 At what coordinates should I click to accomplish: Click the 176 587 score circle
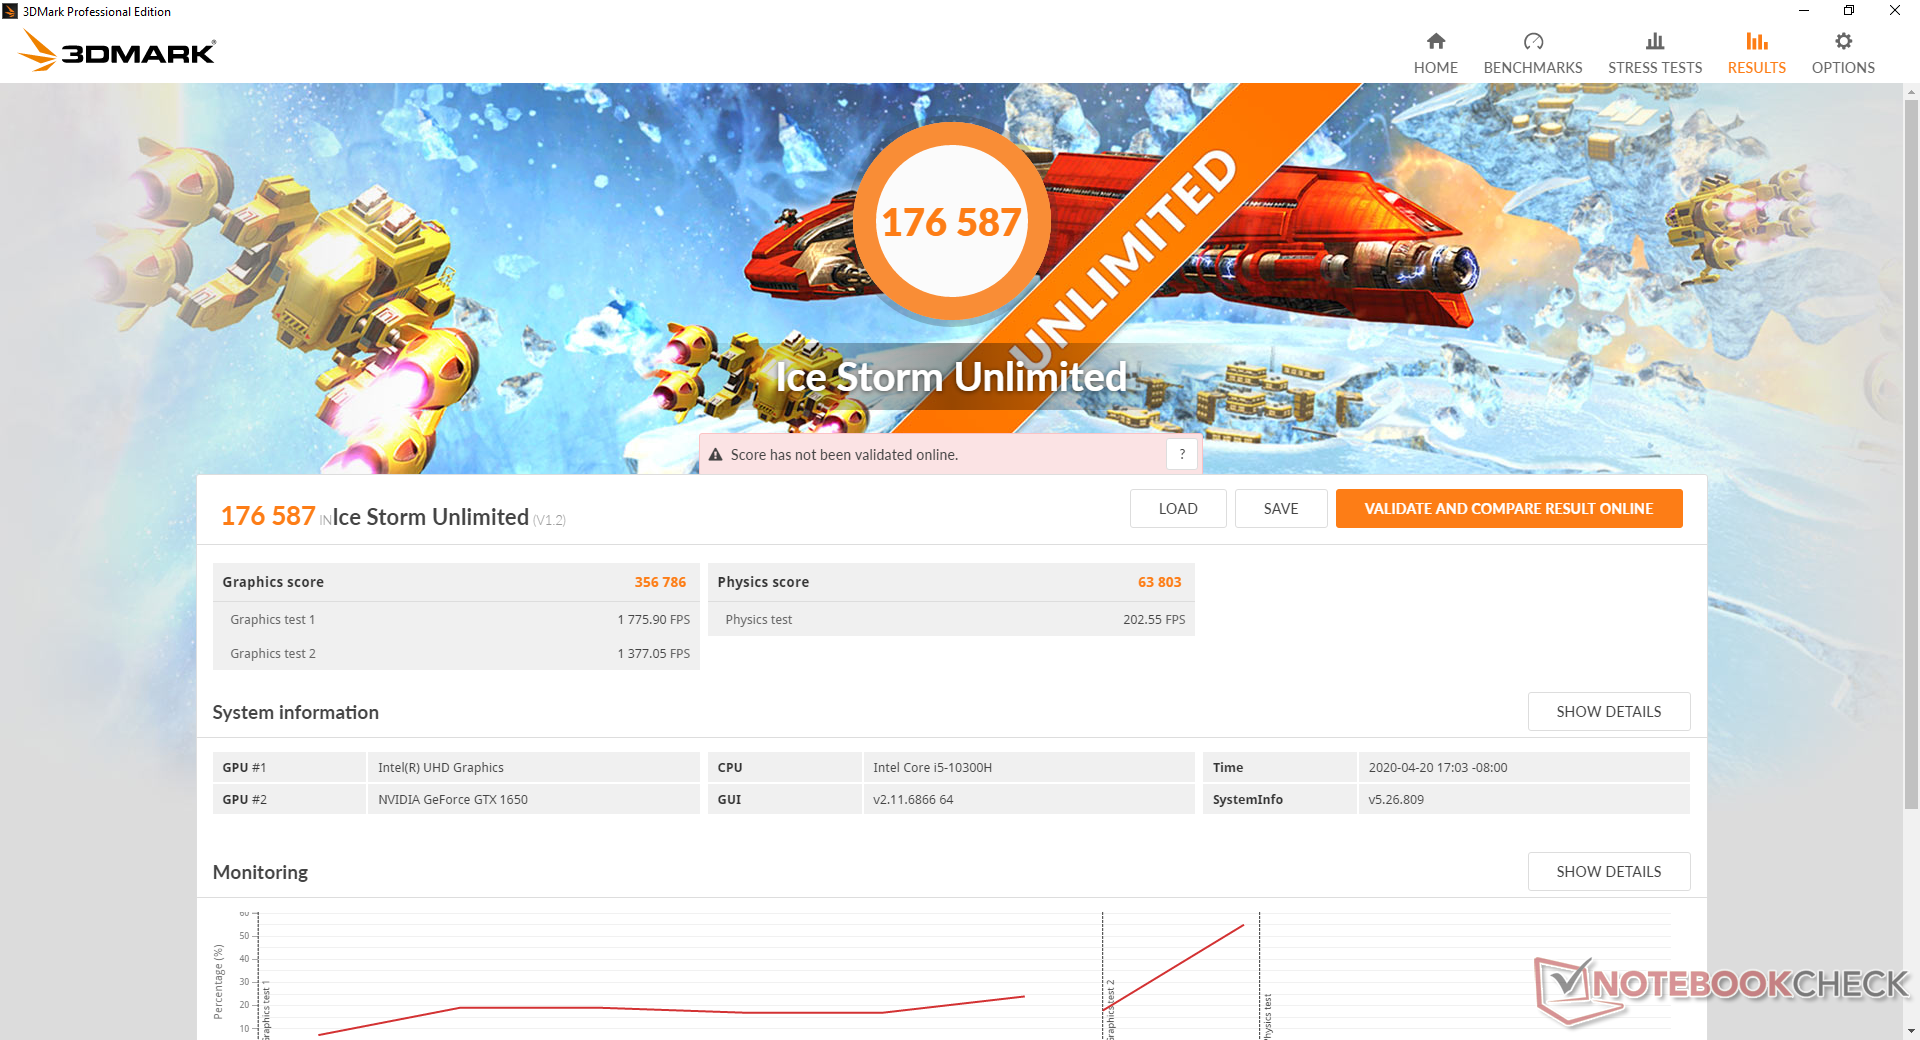tap(951, 221)
